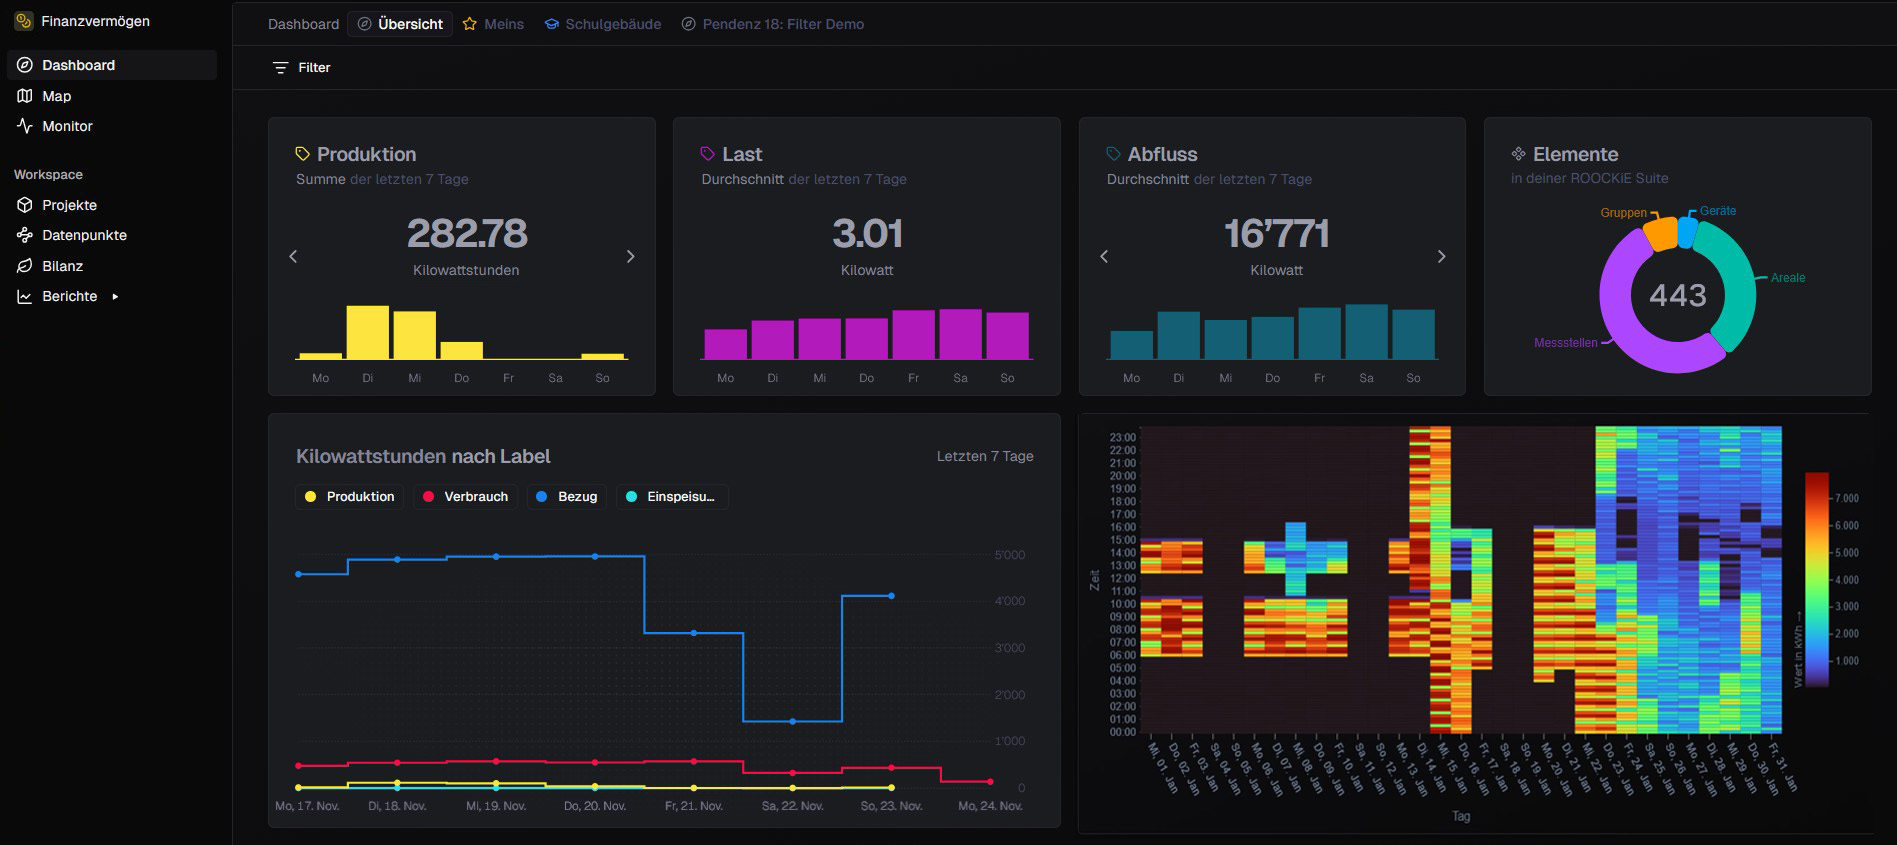Screen dimensions: 1897x845
Task: Open the Map page icon in sidebar
Action: coord(25,96)
